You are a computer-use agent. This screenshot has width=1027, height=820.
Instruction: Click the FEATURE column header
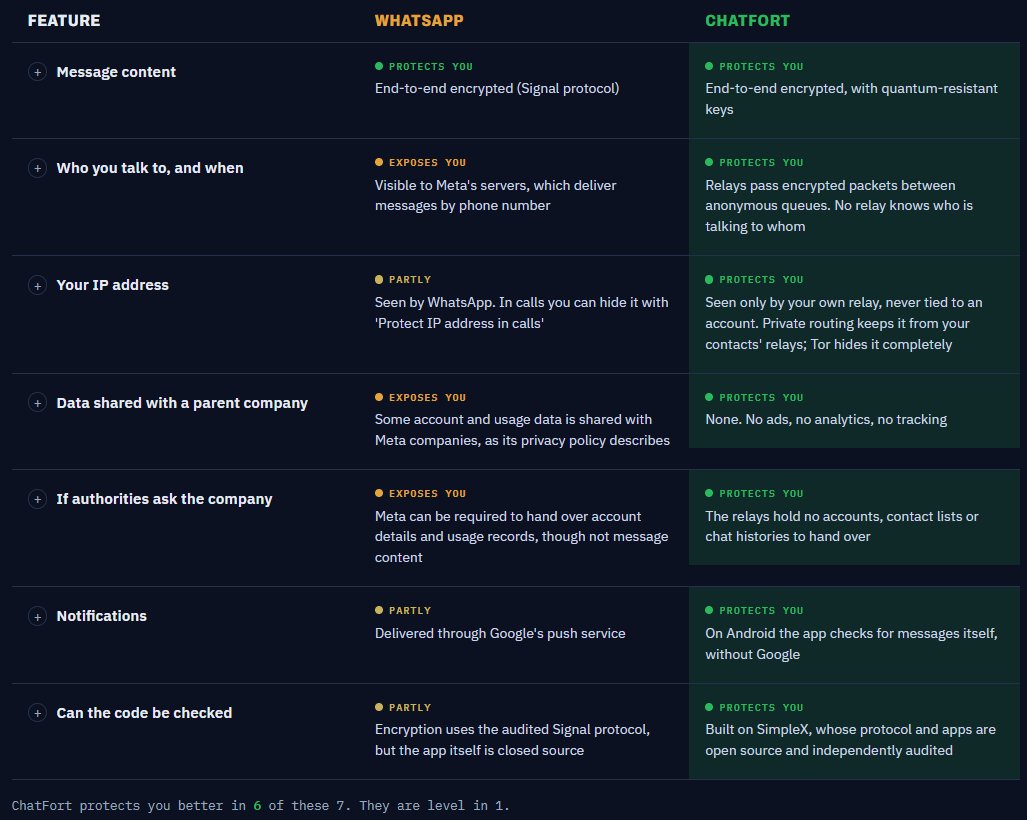64,20
